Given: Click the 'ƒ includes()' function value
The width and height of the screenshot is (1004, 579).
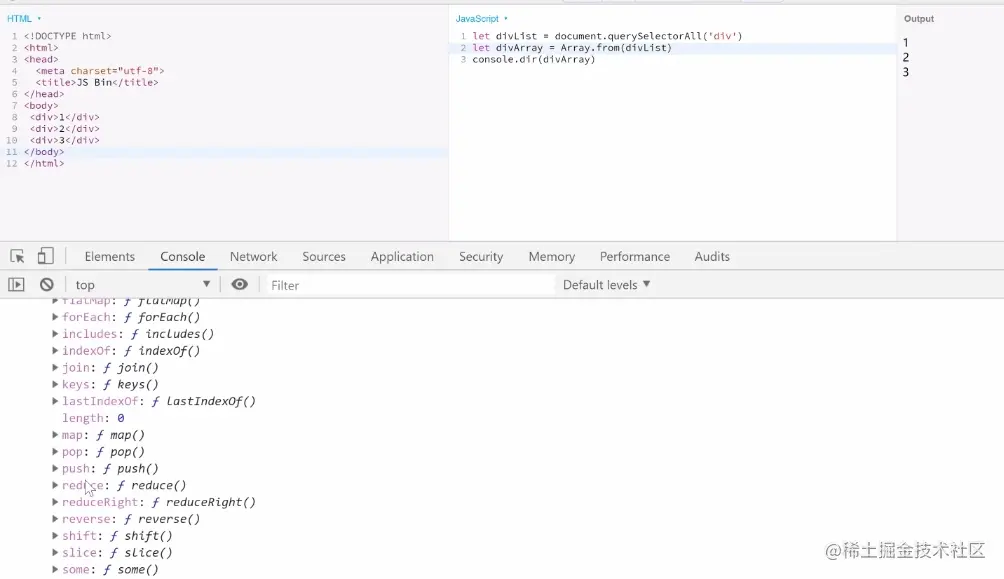Looking at the screenshot, I should point(172,334).
